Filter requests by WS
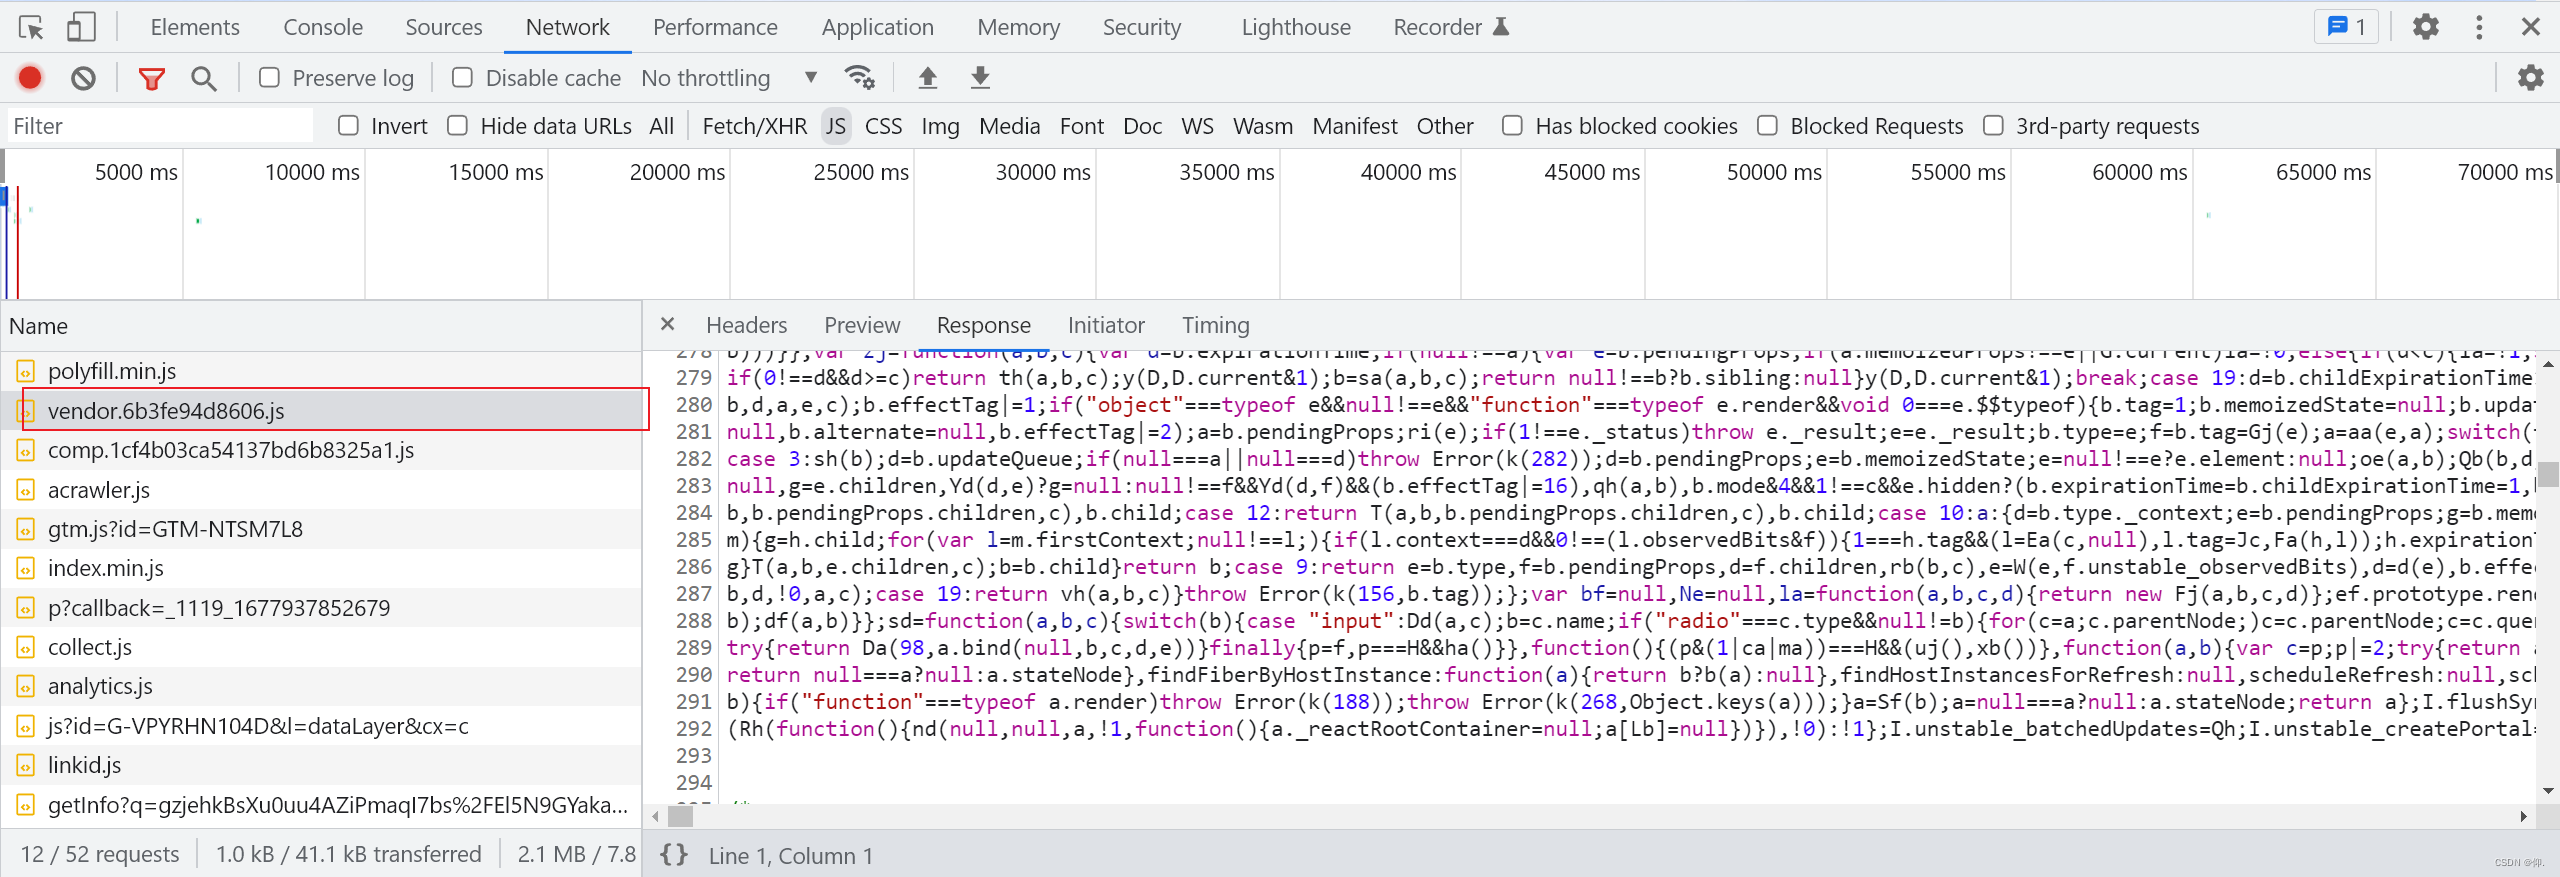Screen dimensions: 2560x877 click(x=1197, y=126)
